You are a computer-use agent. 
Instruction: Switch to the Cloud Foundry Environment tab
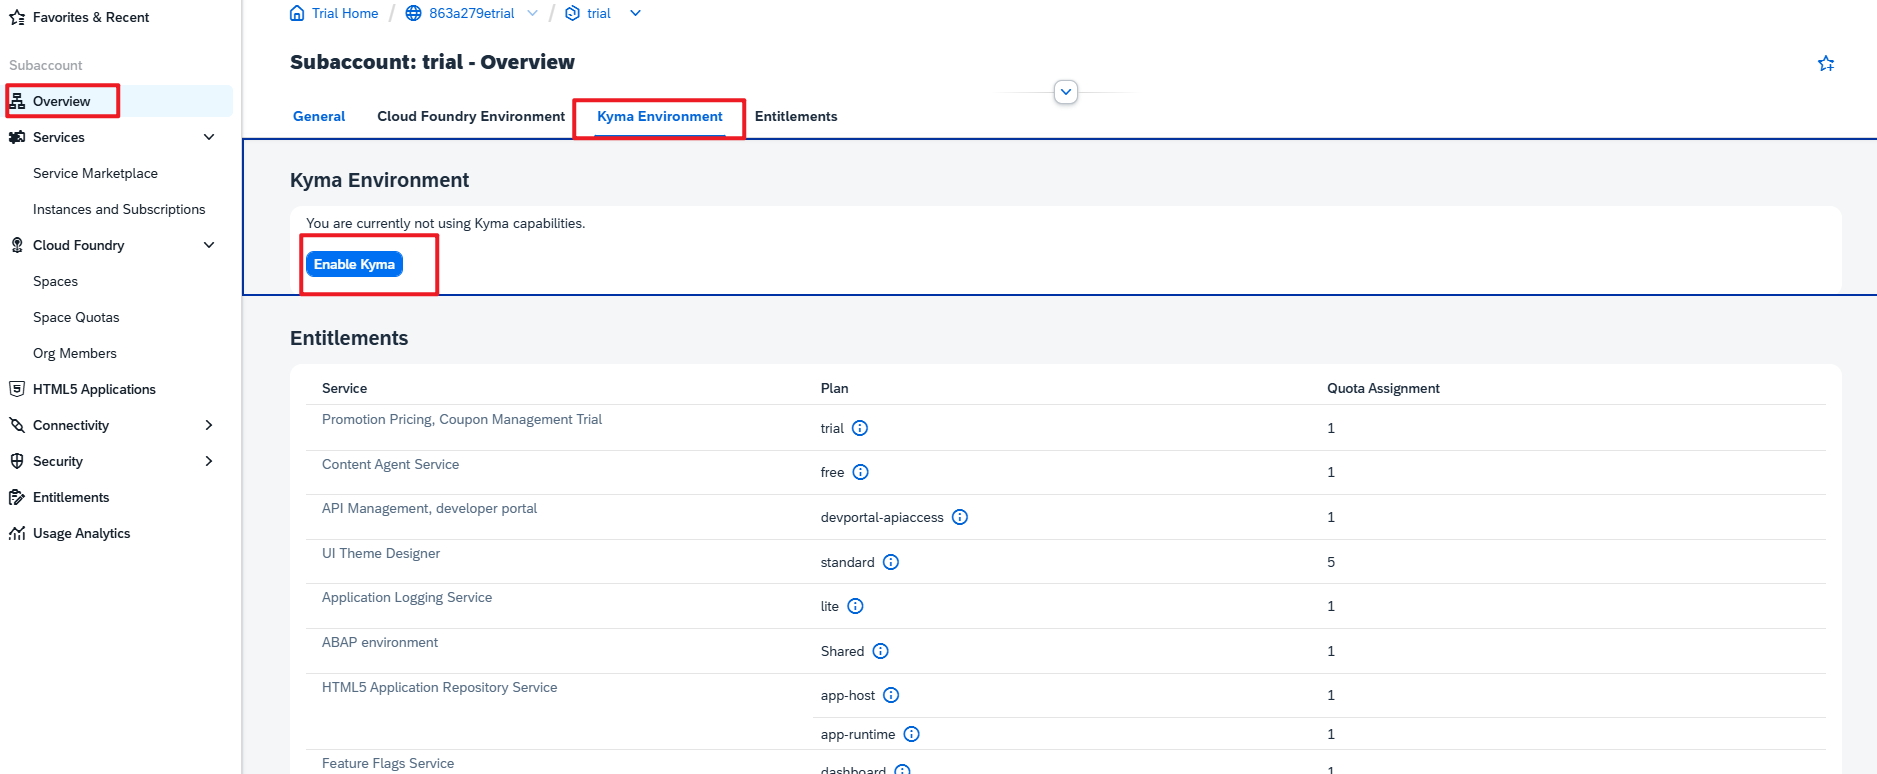(471, 116)
